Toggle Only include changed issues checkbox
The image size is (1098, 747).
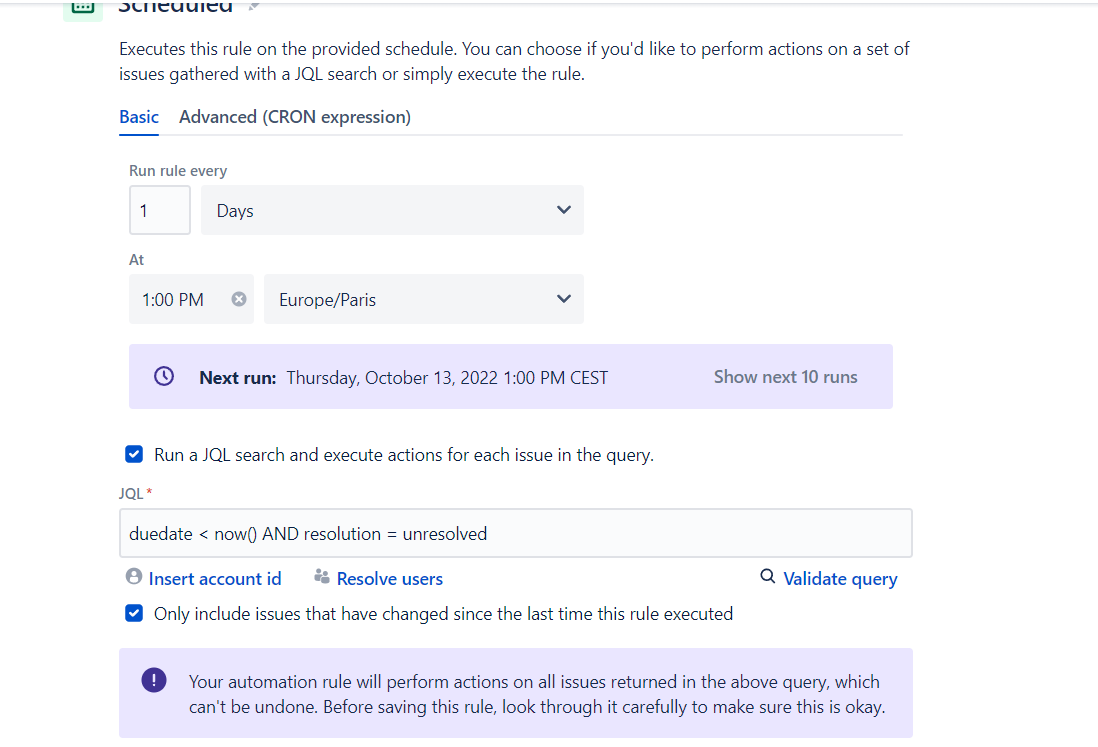click(134, 613)
